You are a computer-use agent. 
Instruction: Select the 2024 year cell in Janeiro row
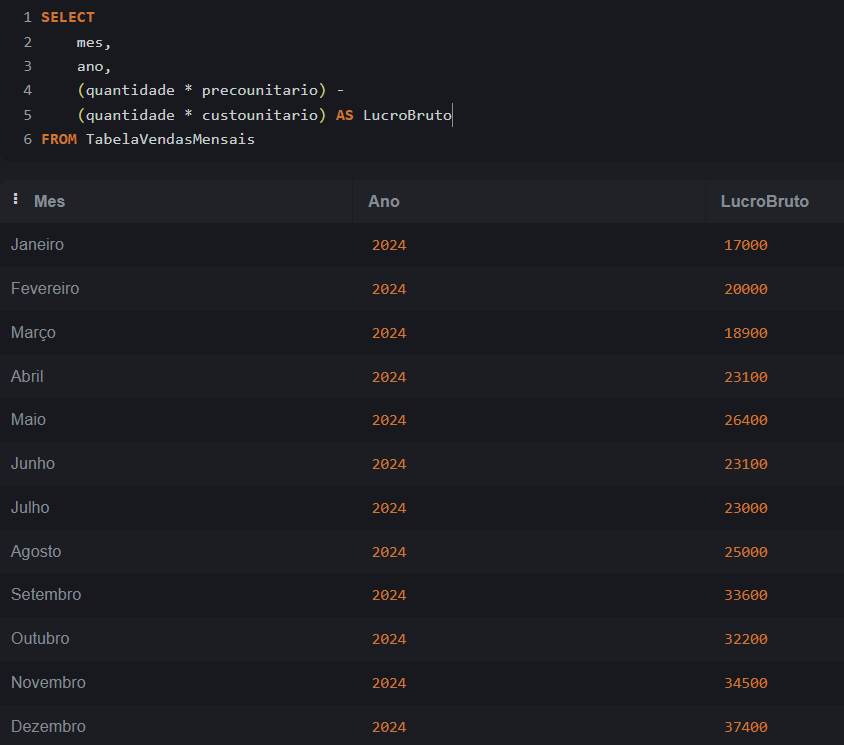tap(389, 245)
